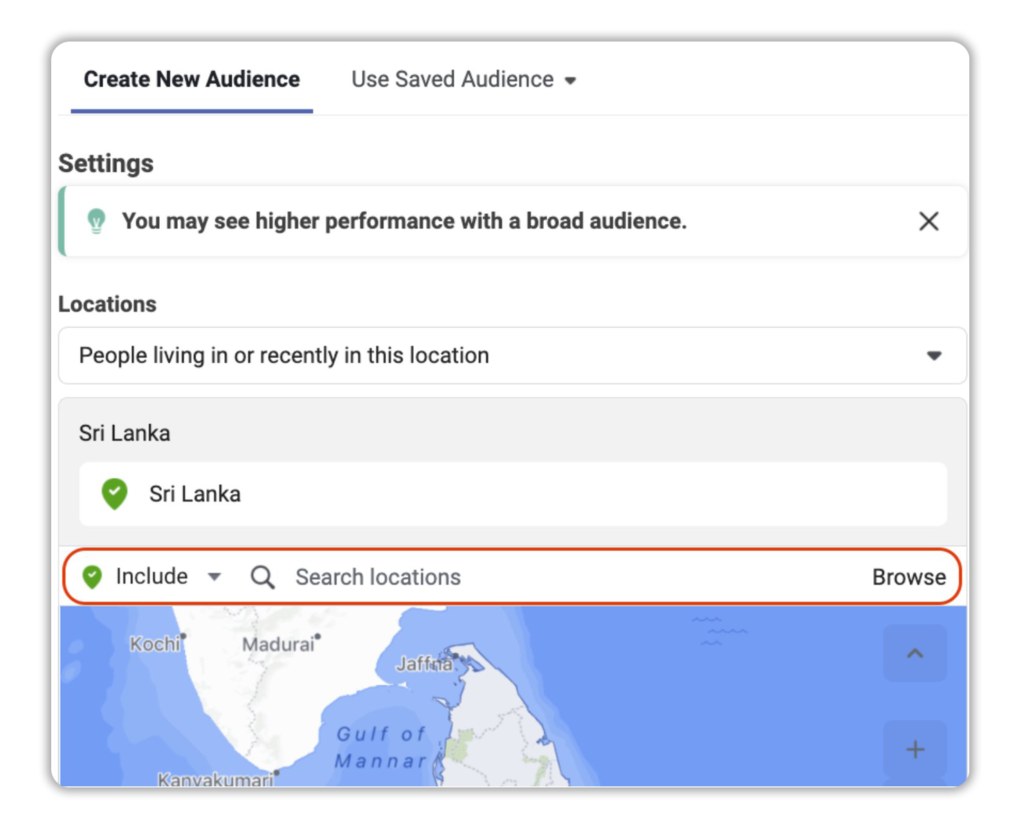Image resolution: width=1024 pixels, height=831 pixels.
Task: Click the Locations section label
Action: (x=108, y=304)
